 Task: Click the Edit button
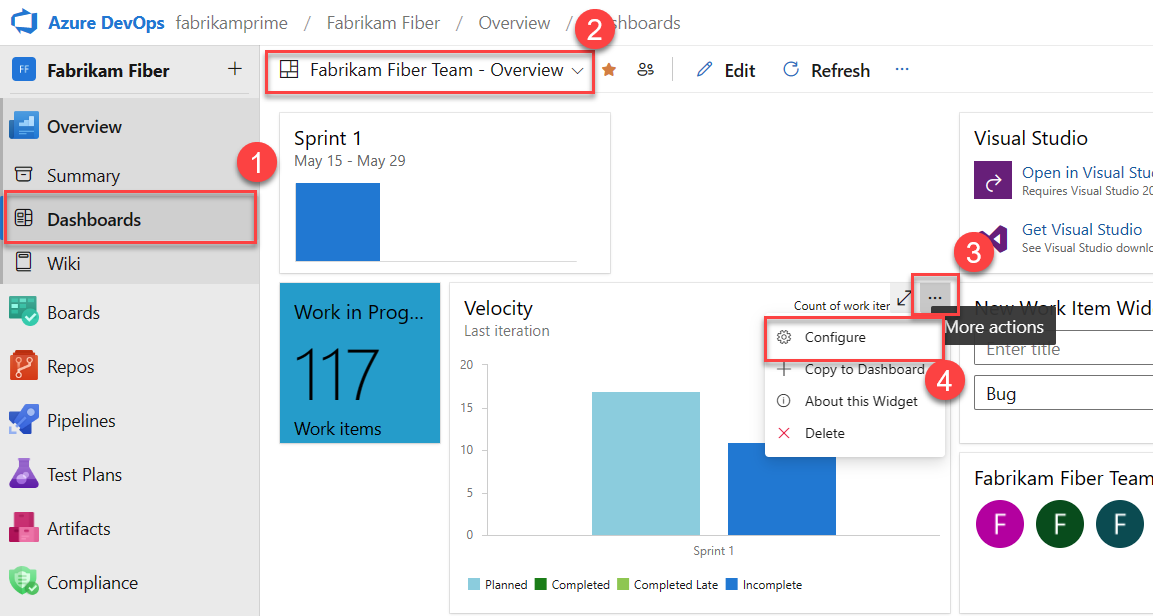pyautogui.click(x=725, y=70)
